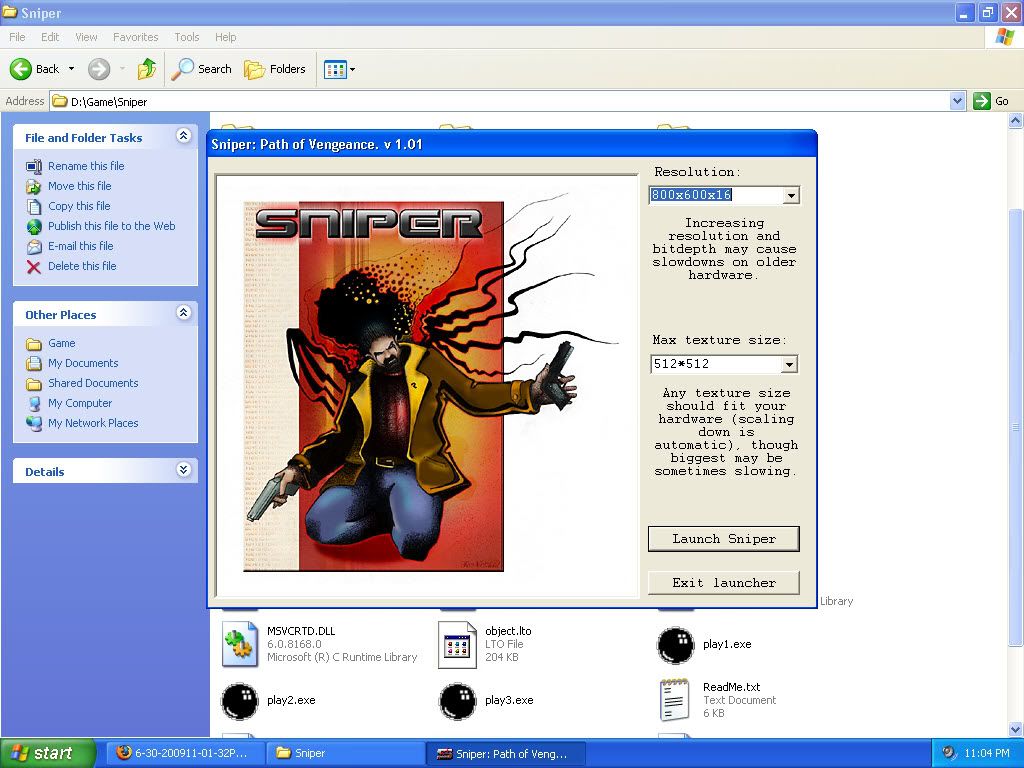Image resolution: width=1024 pixels, height=768 pixels.
Task: Open the Back history dropdown arrow
Action: click(71, 69)
